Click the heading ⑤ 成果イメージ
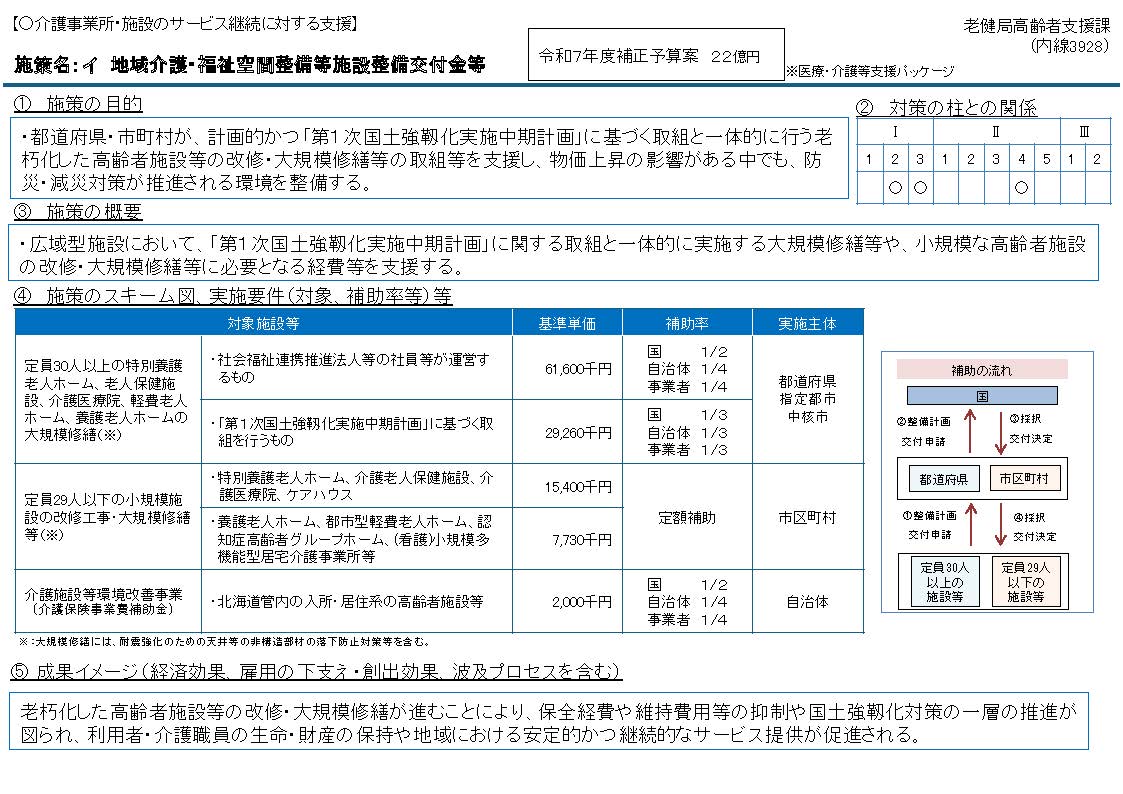The width and height of the screenshot is (1123, 794). click(x=316, y=672)
